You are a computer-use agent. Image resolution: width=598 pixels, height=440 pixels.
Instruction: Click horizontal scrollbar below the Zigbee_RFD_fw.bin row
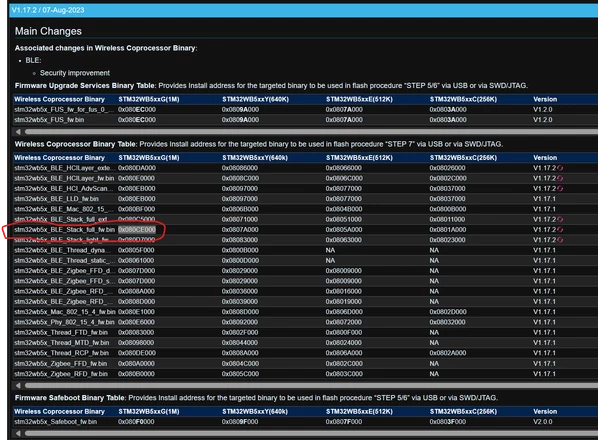pyautogui.click(x=311, y=385)
